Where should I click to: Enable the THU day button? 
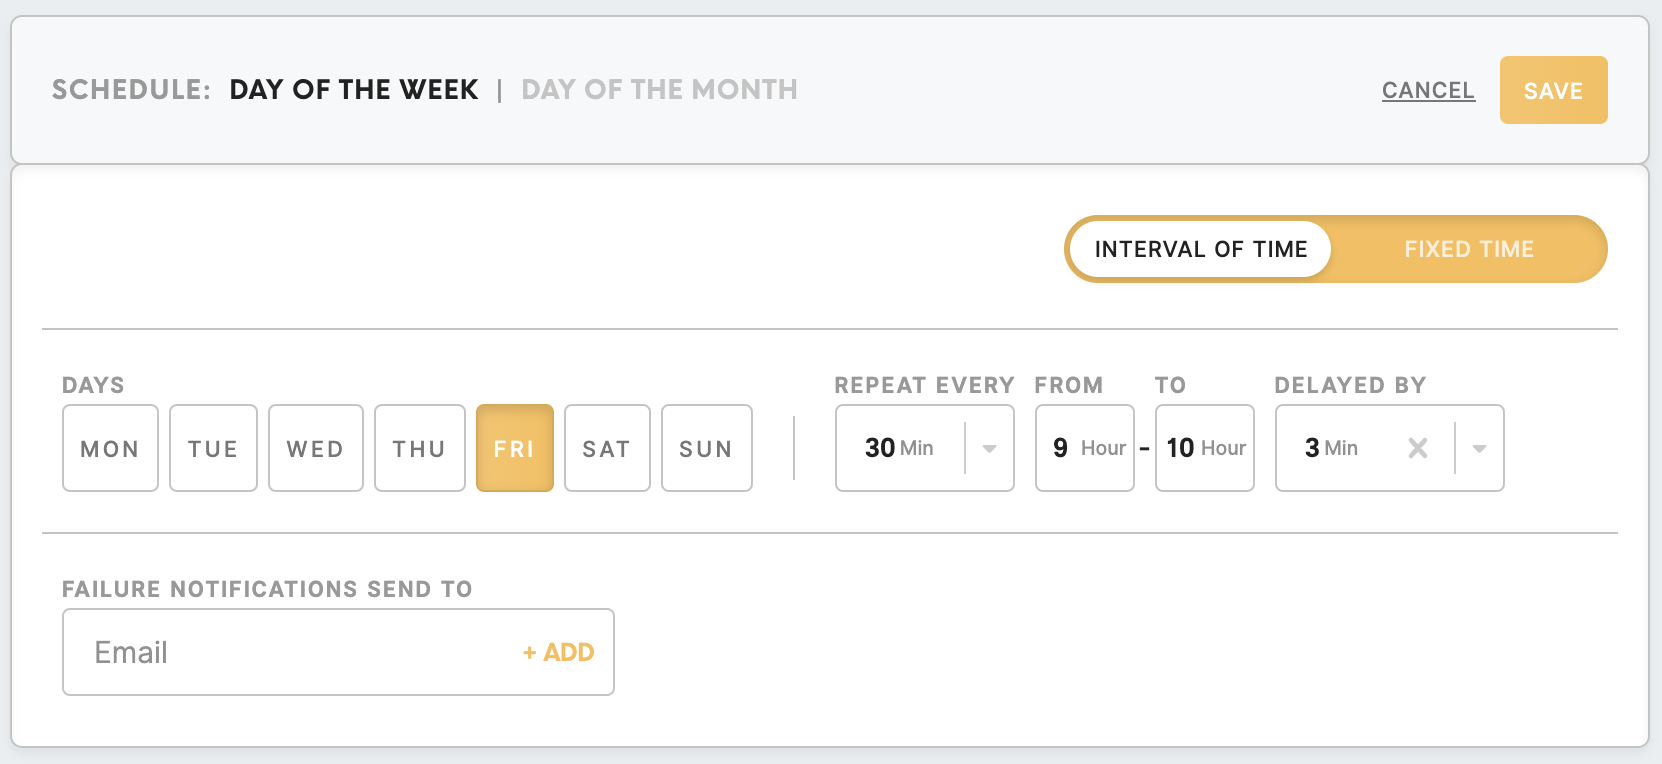point(419,448)
